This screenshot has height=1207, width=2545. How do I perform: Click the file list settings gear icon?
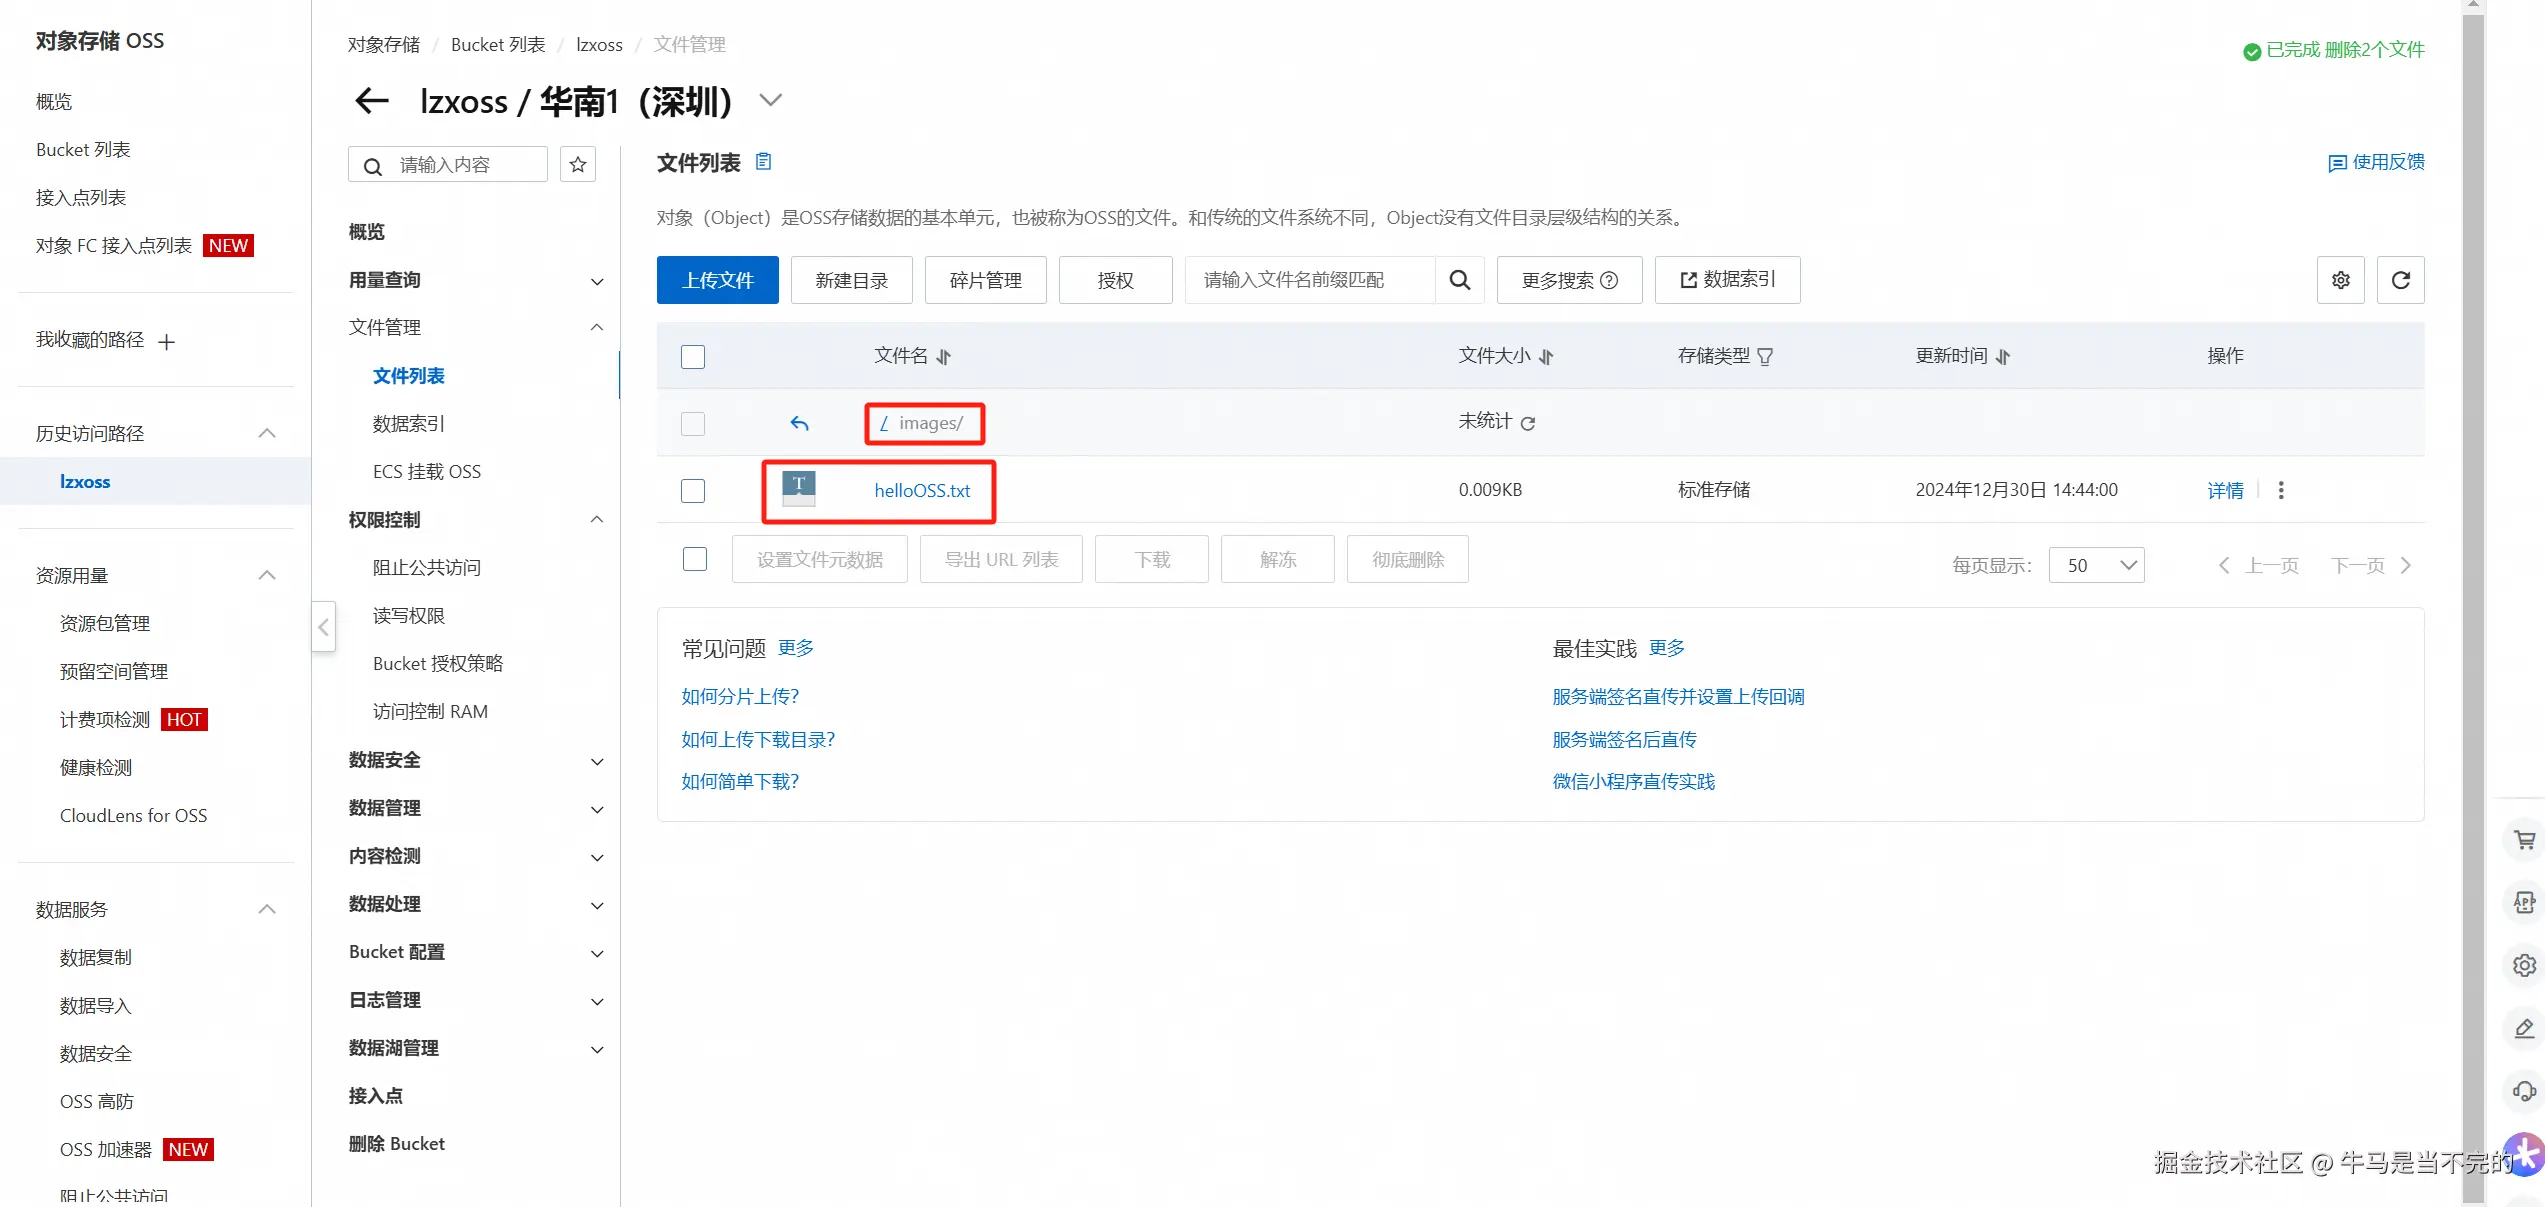(2340, 280)
